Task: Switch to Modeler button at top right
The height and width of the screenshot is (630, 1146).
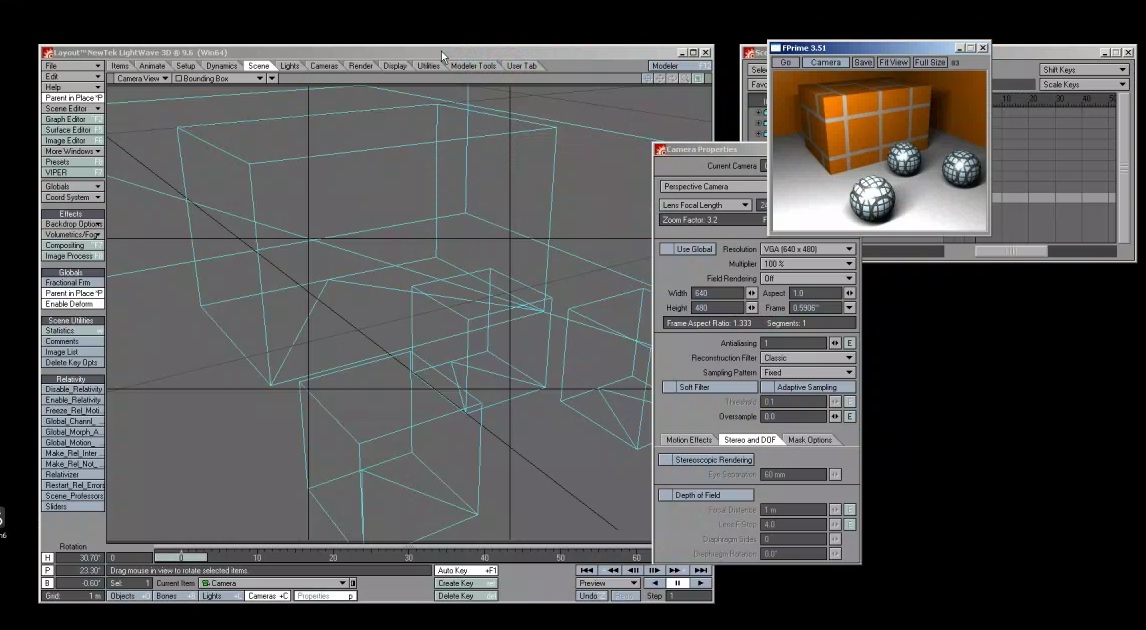Action: click(x=680, y=66)
